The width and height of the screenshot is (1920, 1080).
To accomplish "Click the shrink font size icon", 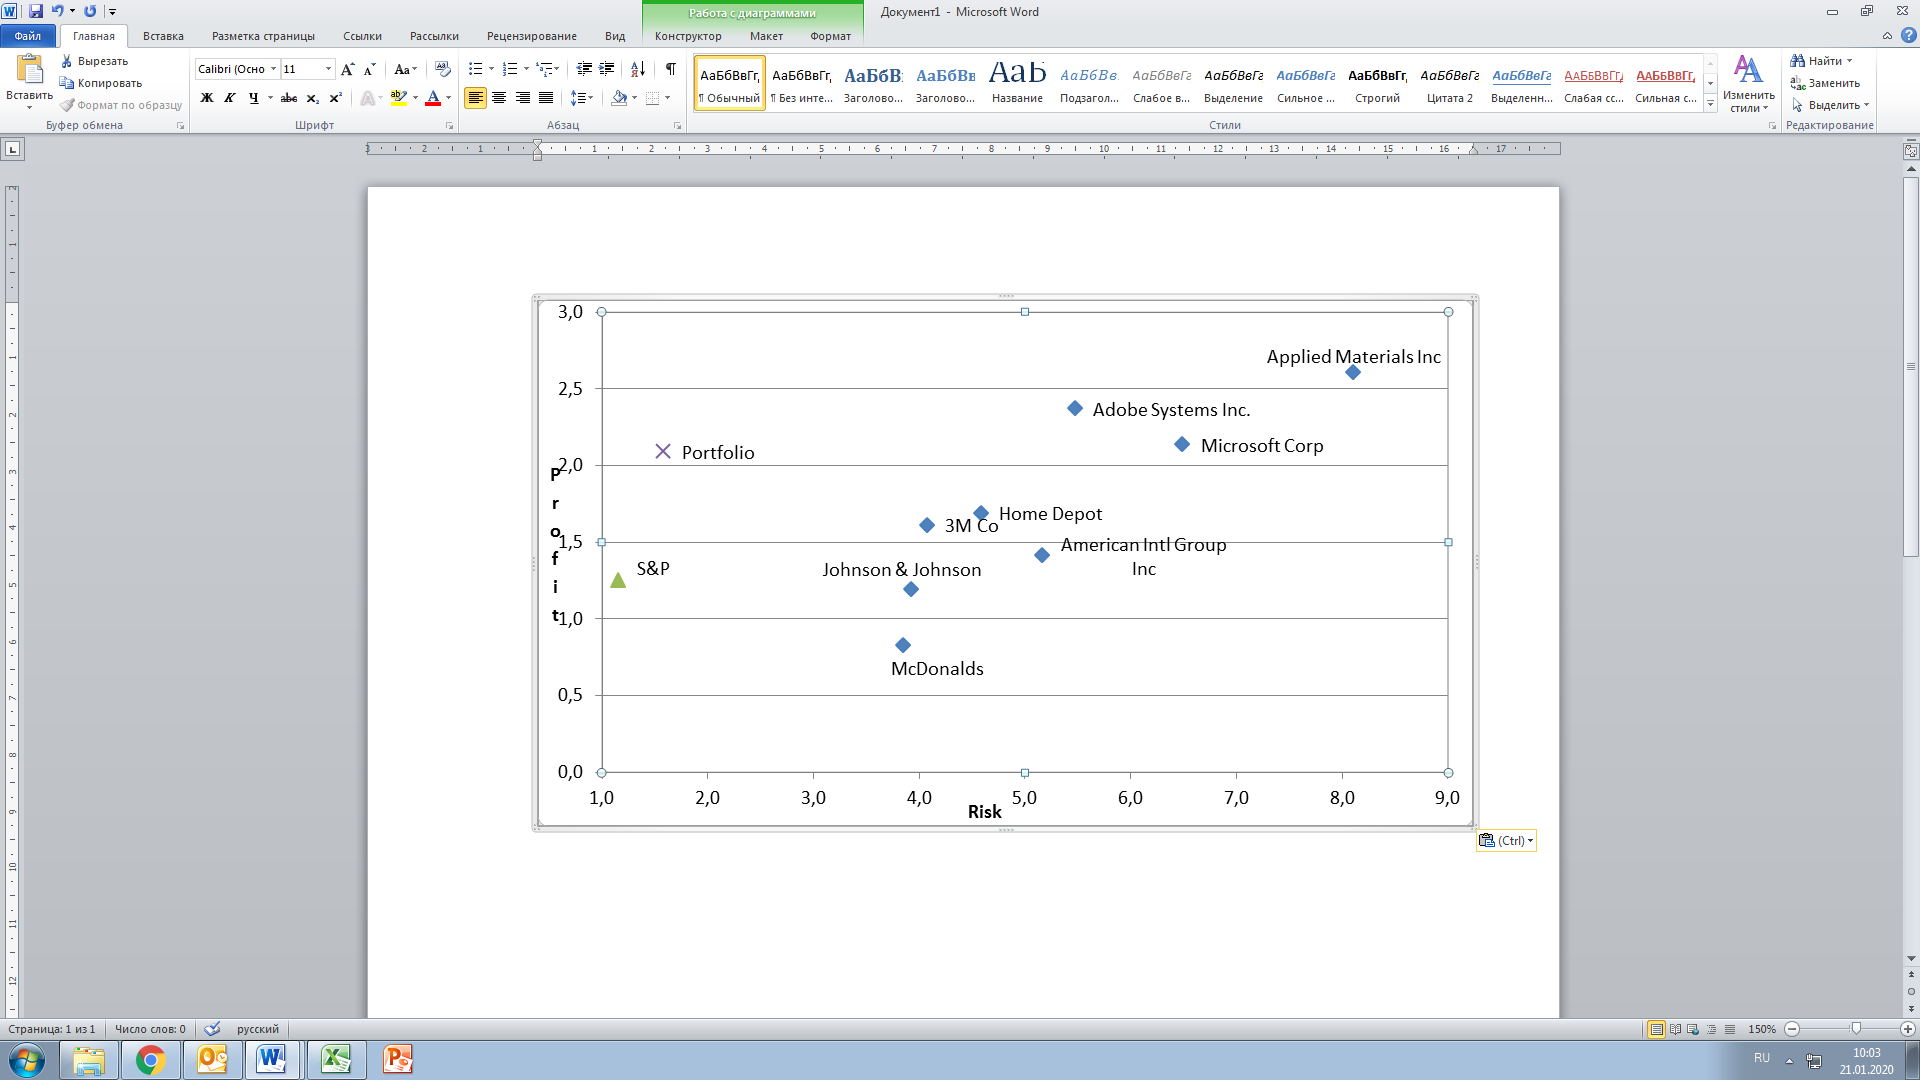I will point(369,69).
